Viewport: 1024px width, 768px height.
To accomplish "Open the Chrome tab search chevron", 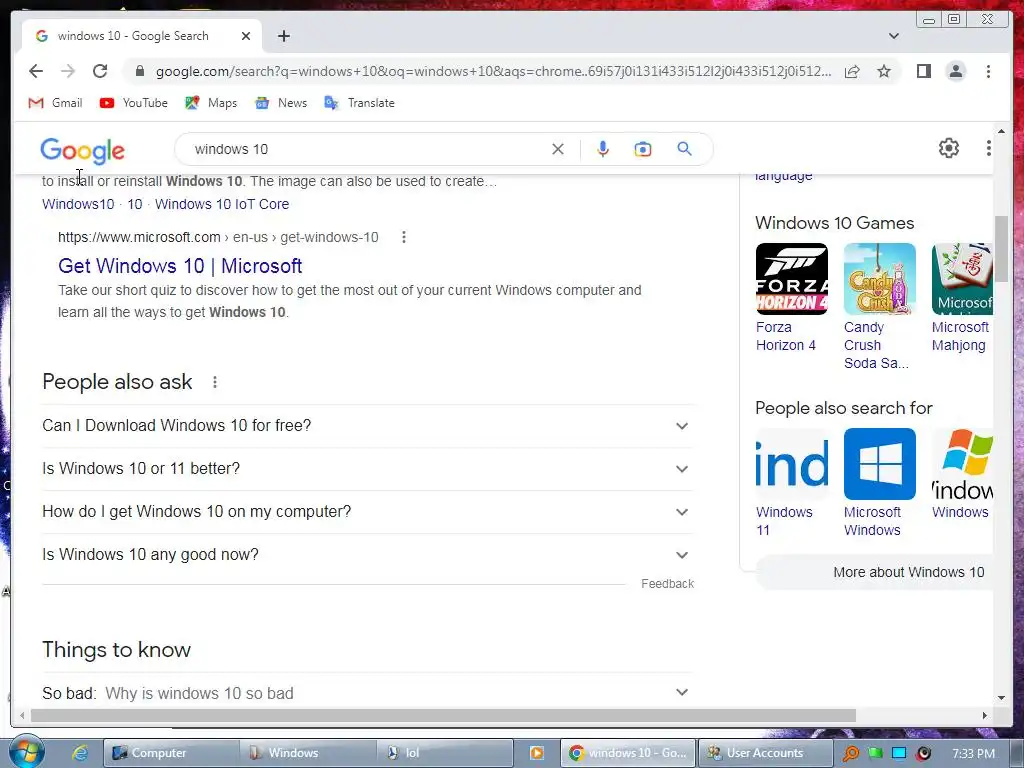I will (x=893, y=36).
